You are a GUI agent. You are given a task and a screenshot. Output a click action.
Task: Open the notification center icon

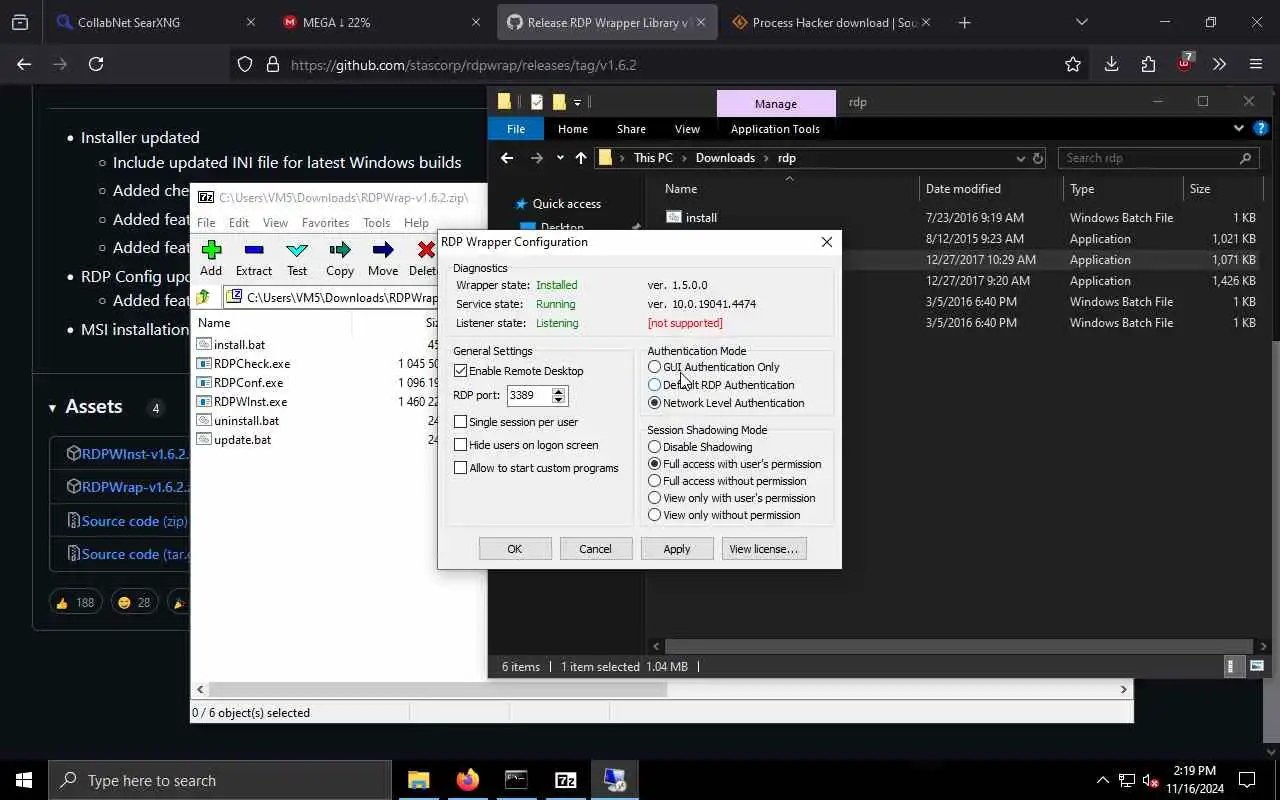click(x=1247, y=780)
